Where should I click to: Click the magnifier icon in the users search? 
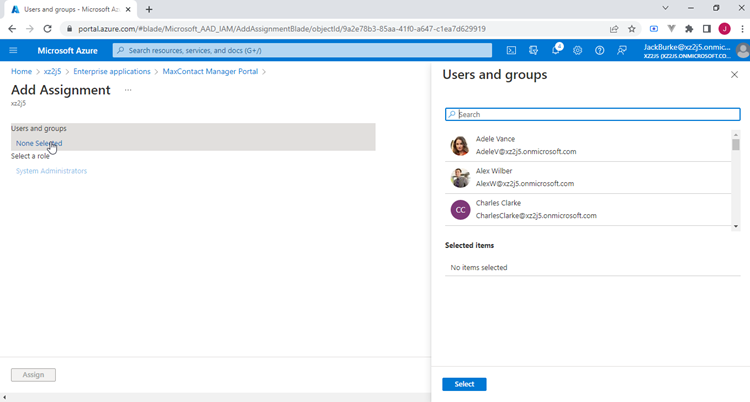452,114
